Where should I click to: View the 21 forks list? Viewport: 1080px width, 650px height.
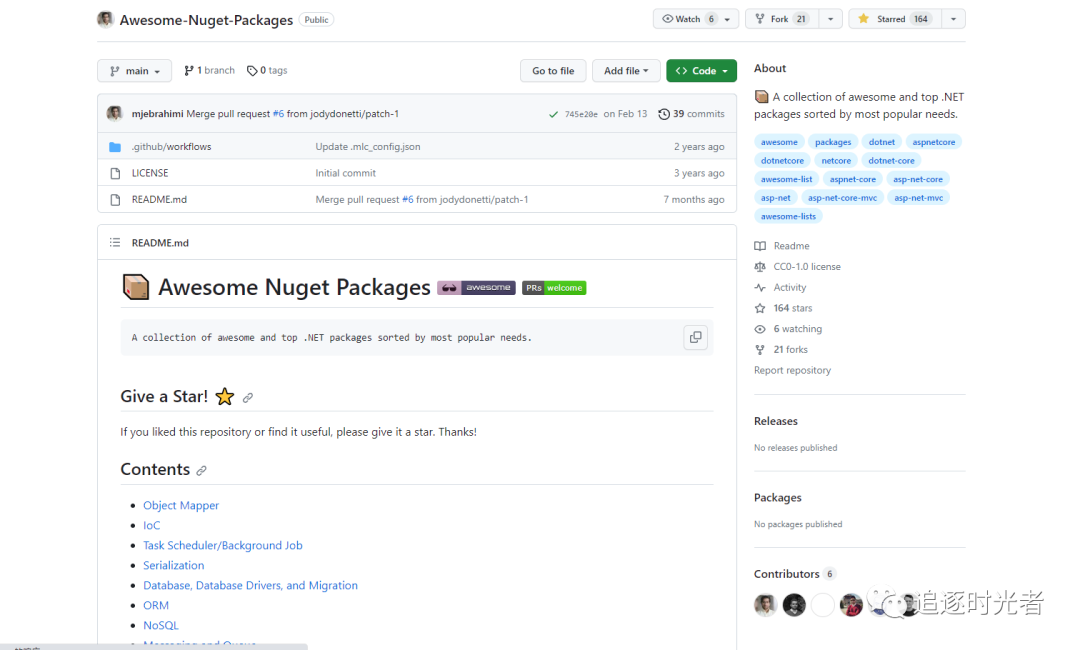tap(781, 349)
